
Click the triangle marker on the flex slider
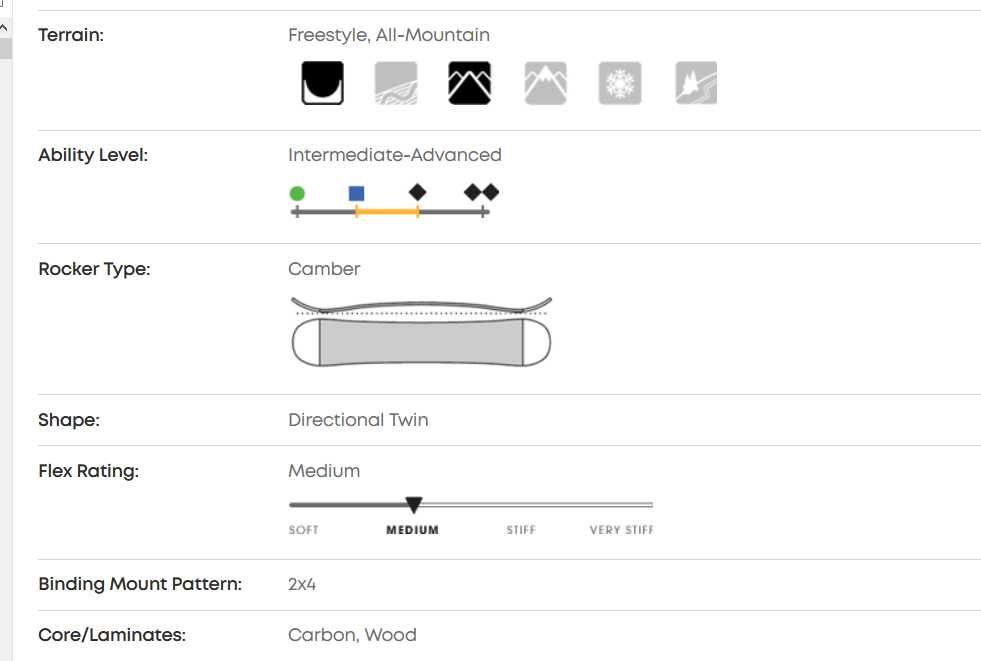click(413, 505)
